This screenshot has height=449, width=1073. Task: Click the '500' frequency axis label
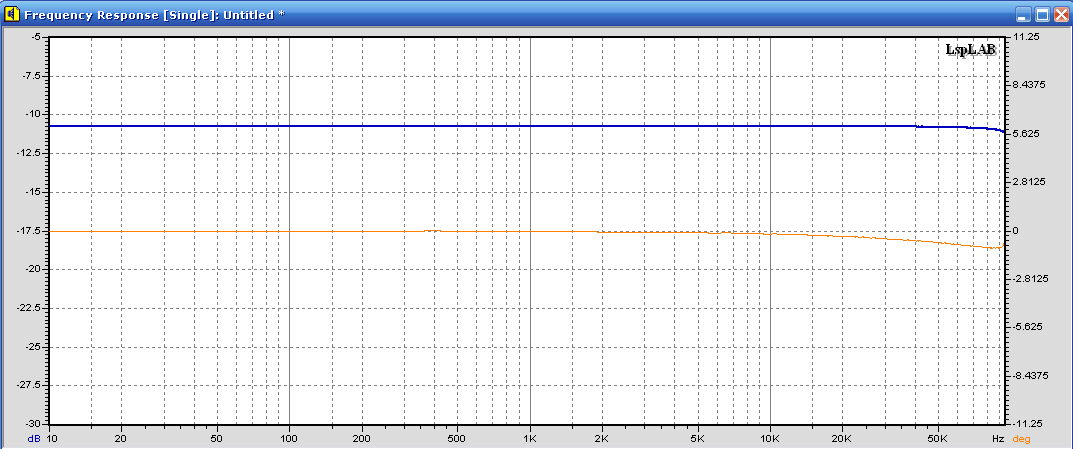pos(458,439)
